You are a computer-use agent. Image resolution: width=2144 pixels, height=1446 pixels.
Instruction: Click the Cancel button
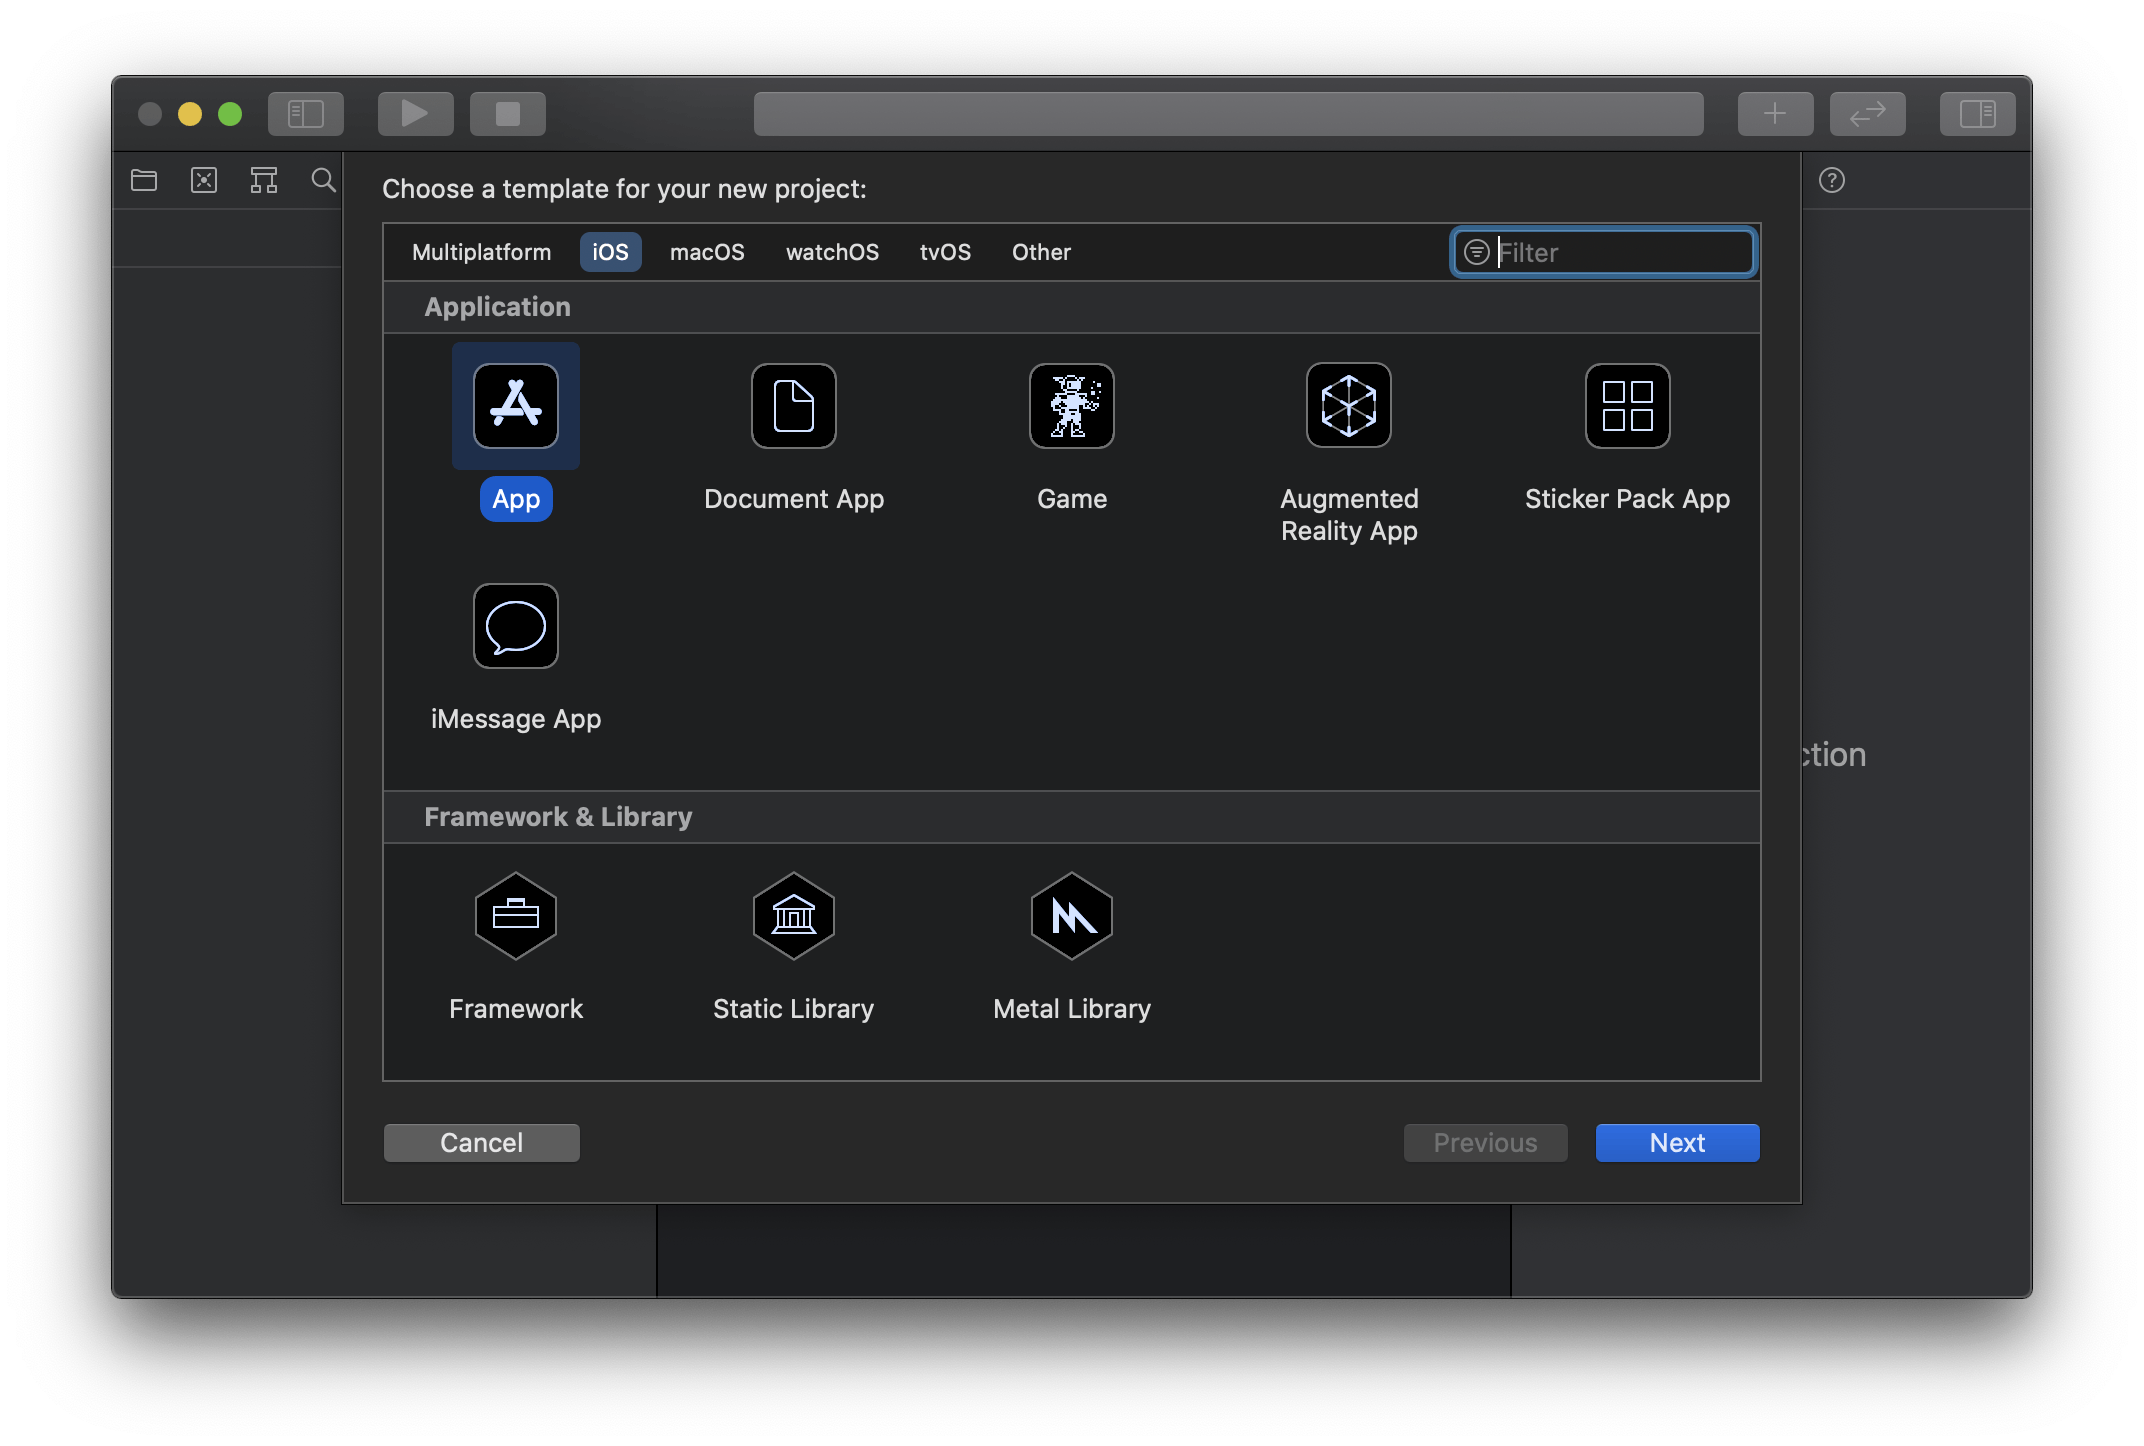481,1143
